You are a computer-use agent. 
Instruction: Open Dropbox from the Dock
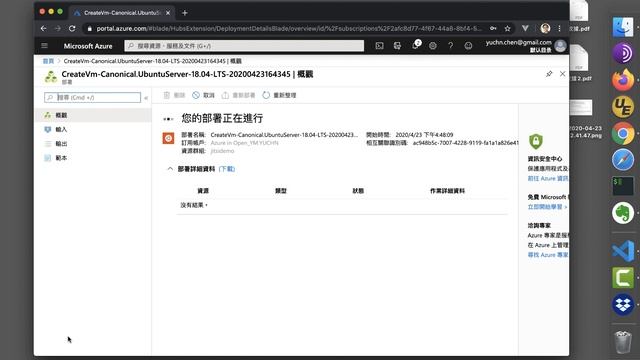point(623,305)
